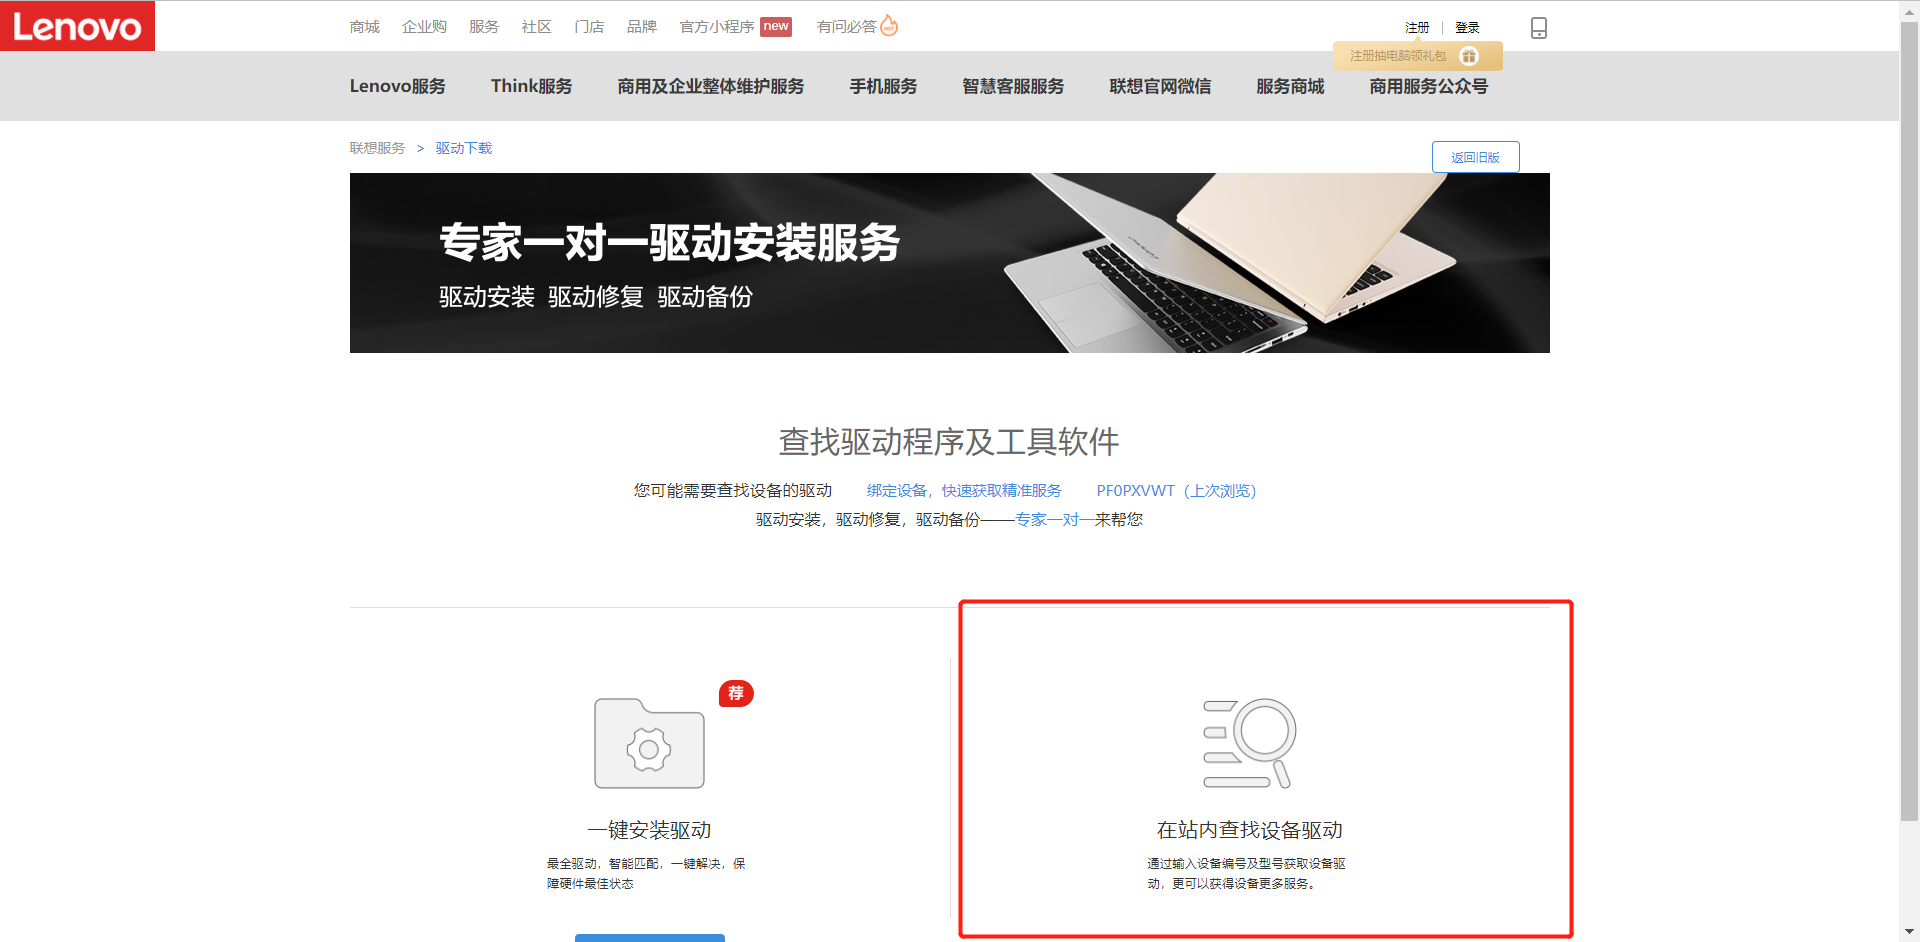The height and width of the screenshot is (942, 1920).
Task: Click 在站内查找设备驱动 title
Action: (1250, 830)
